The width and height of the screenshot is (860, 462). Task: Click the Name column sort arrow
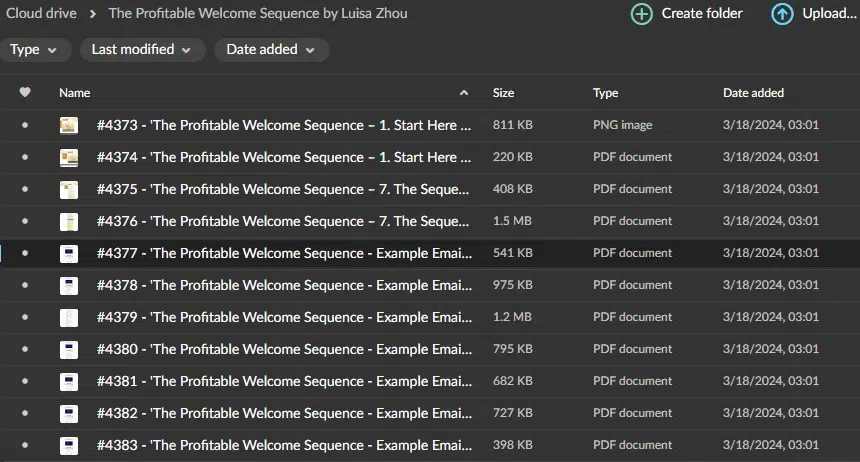pos(464,93)
